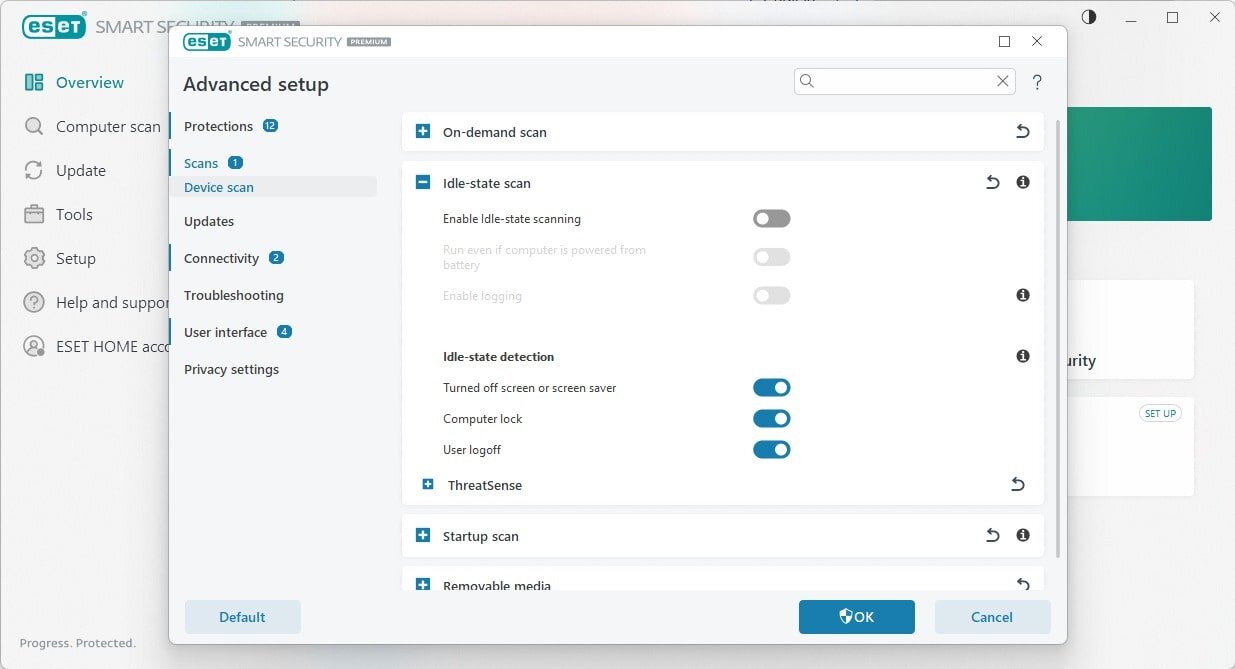
Task: Click the Tools briefcase icon
Action: (x=34, y=214)
